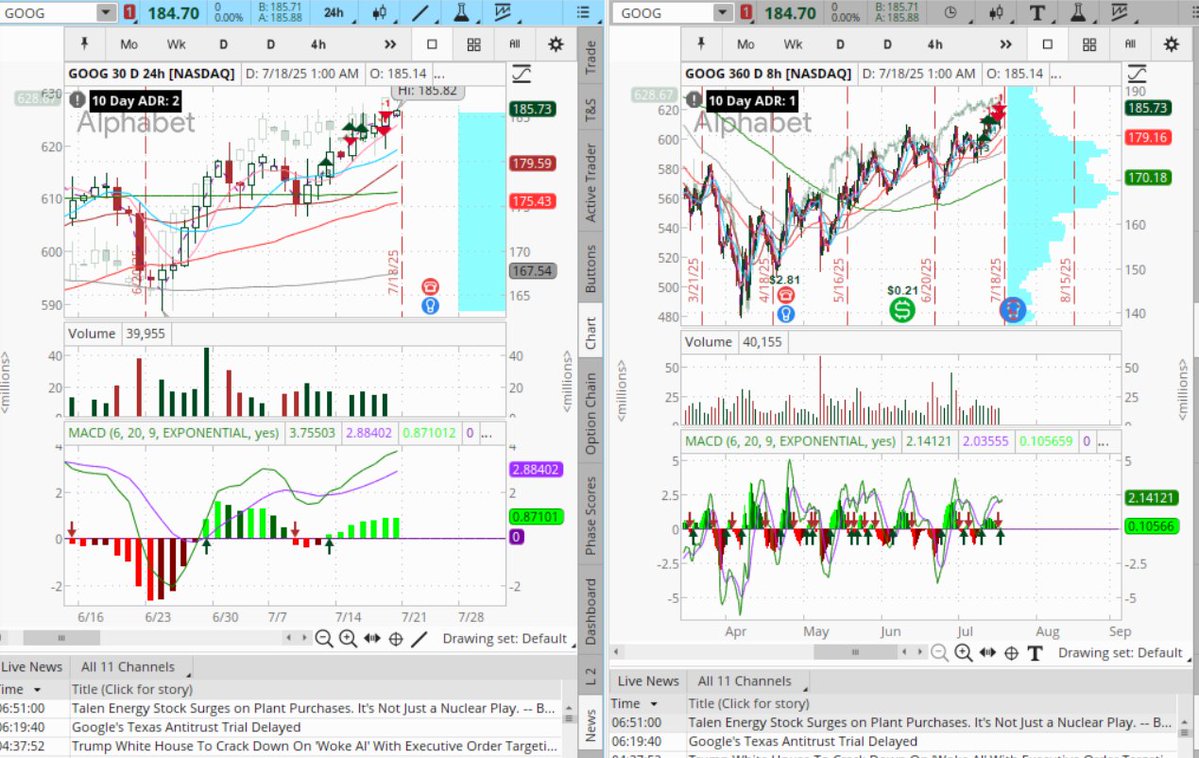The image size is (1199, 758).
Task: Open the 24h timeframe selector on left chart
Action: coord(333,13)
